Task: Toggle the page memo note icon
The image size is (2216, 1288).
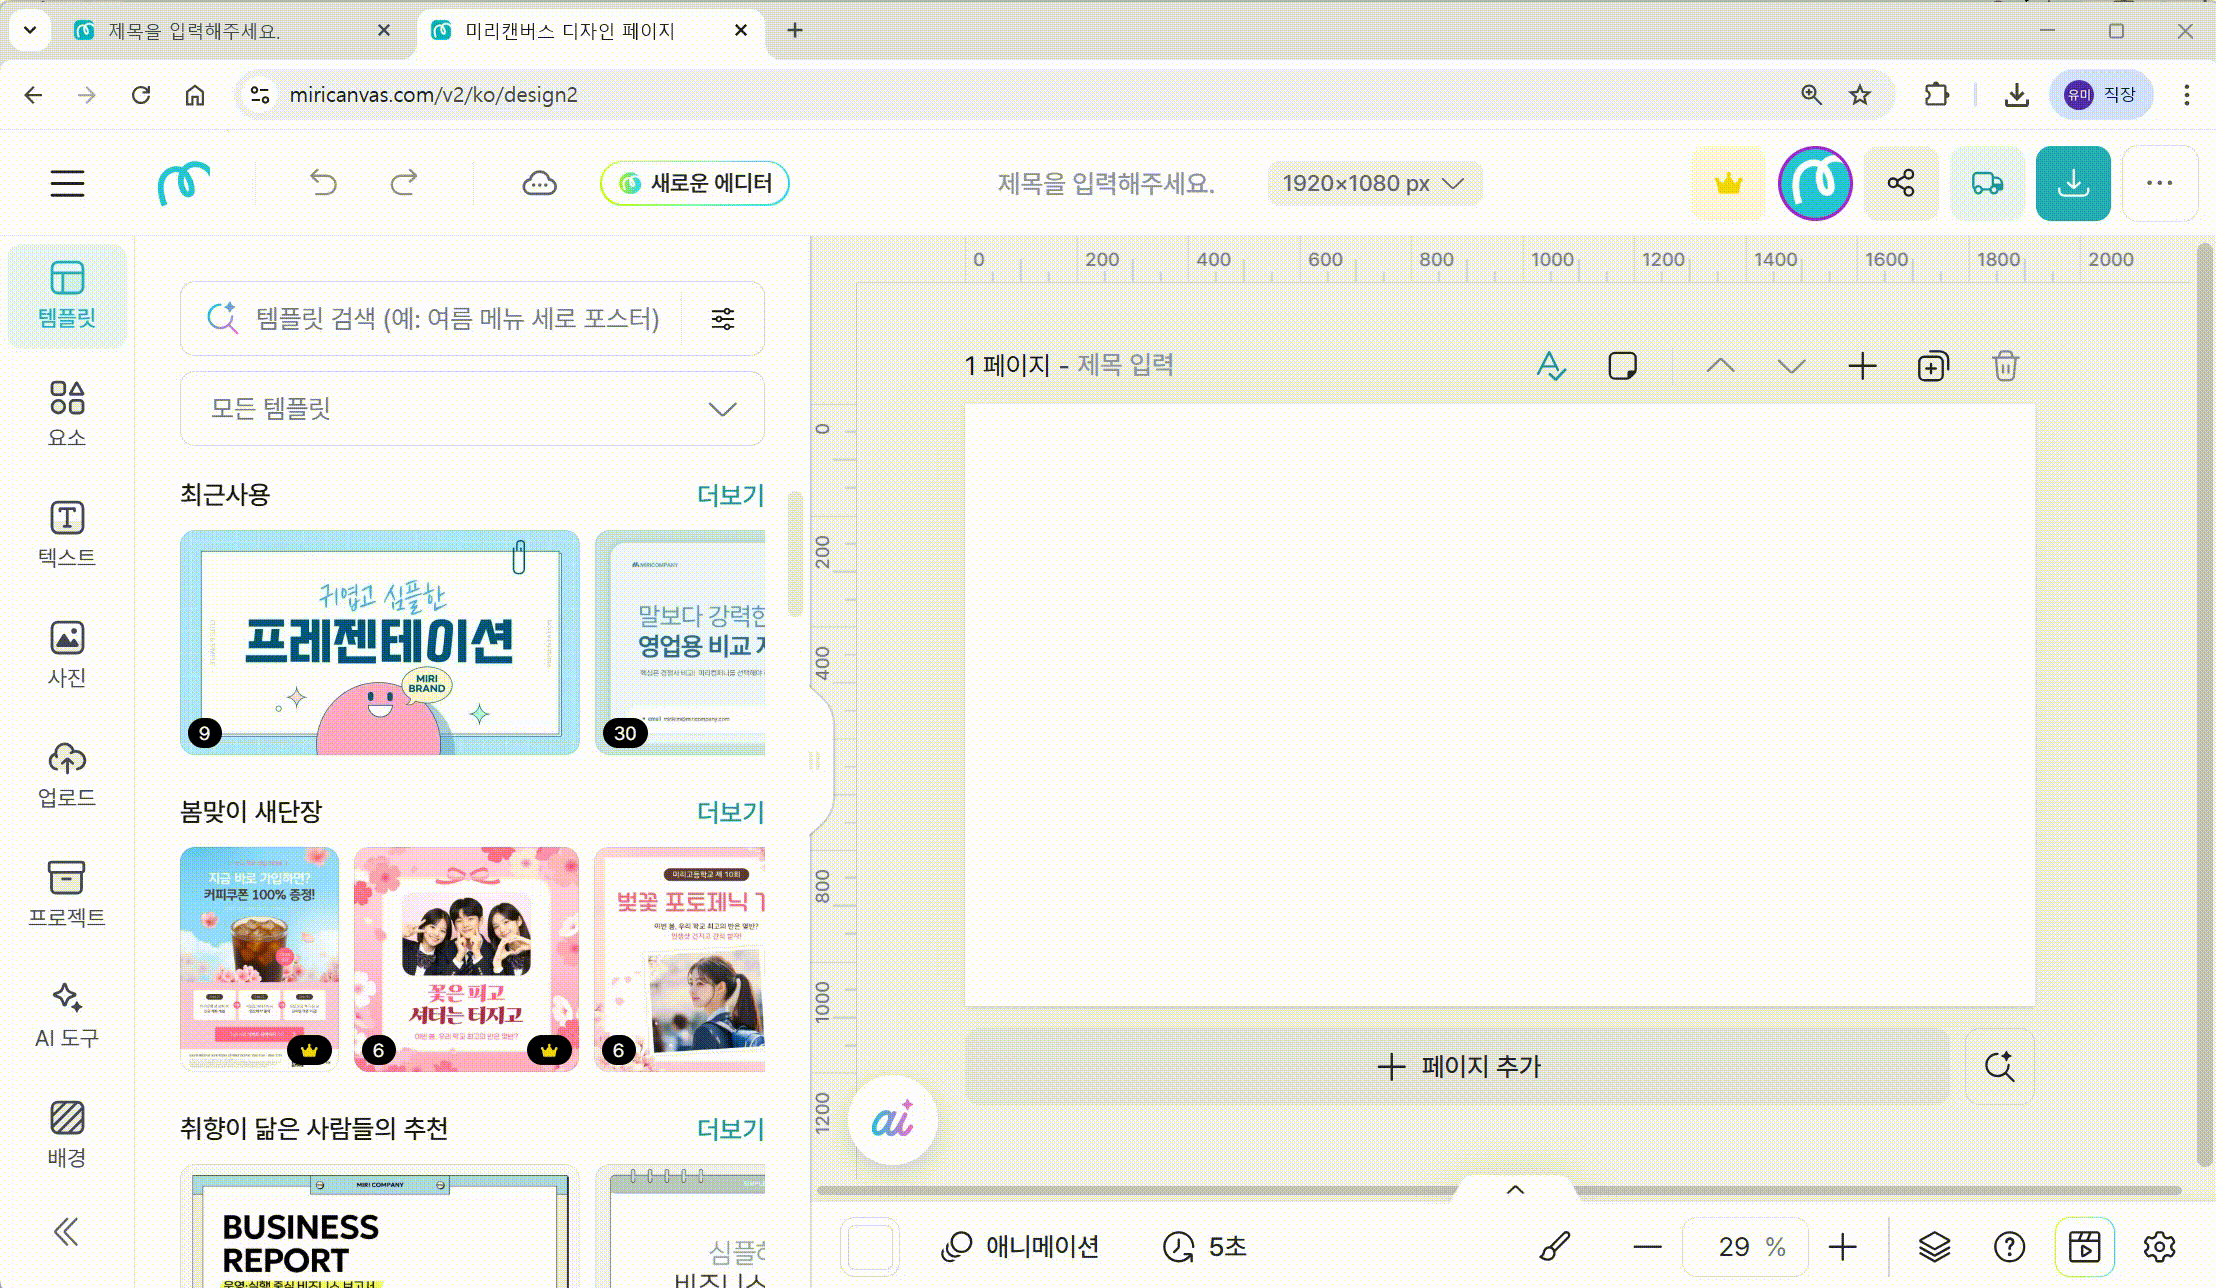Action: click(x=1621, y=366)
